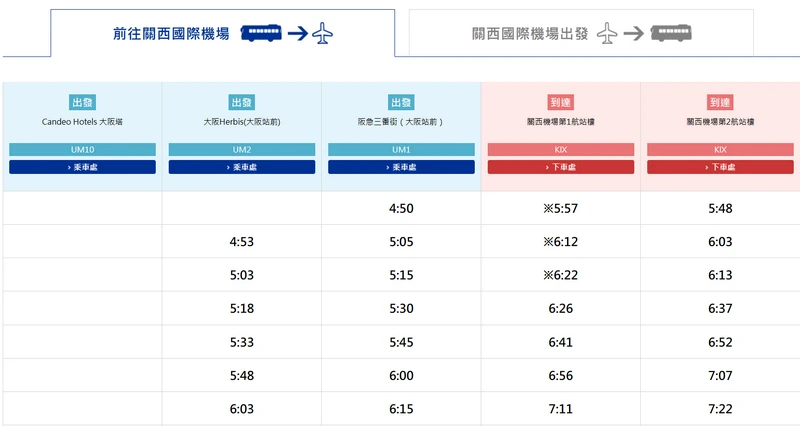Select the 6:15 departure time cell

coord(402,409)
